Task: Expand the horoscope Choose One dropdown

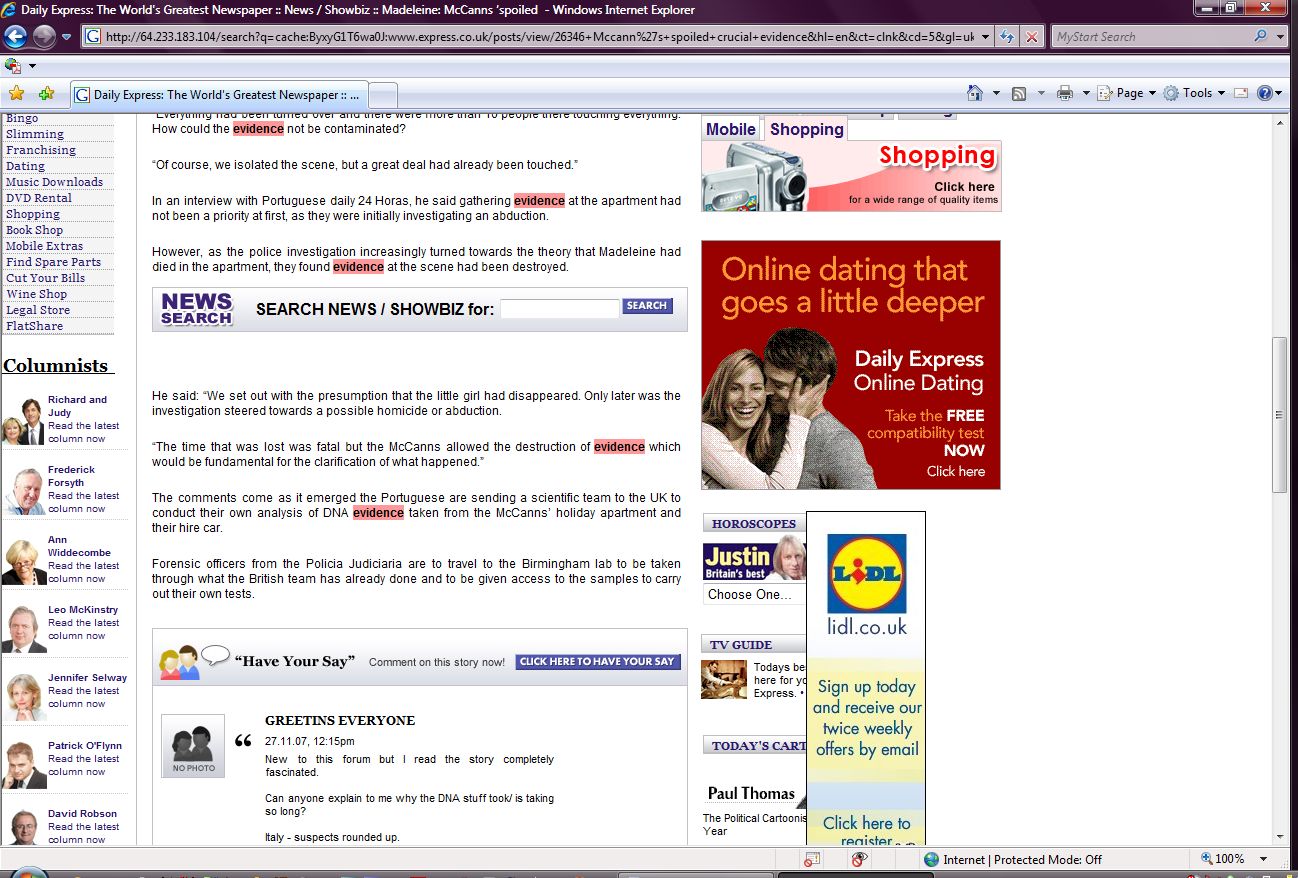Action: point(753,594)
